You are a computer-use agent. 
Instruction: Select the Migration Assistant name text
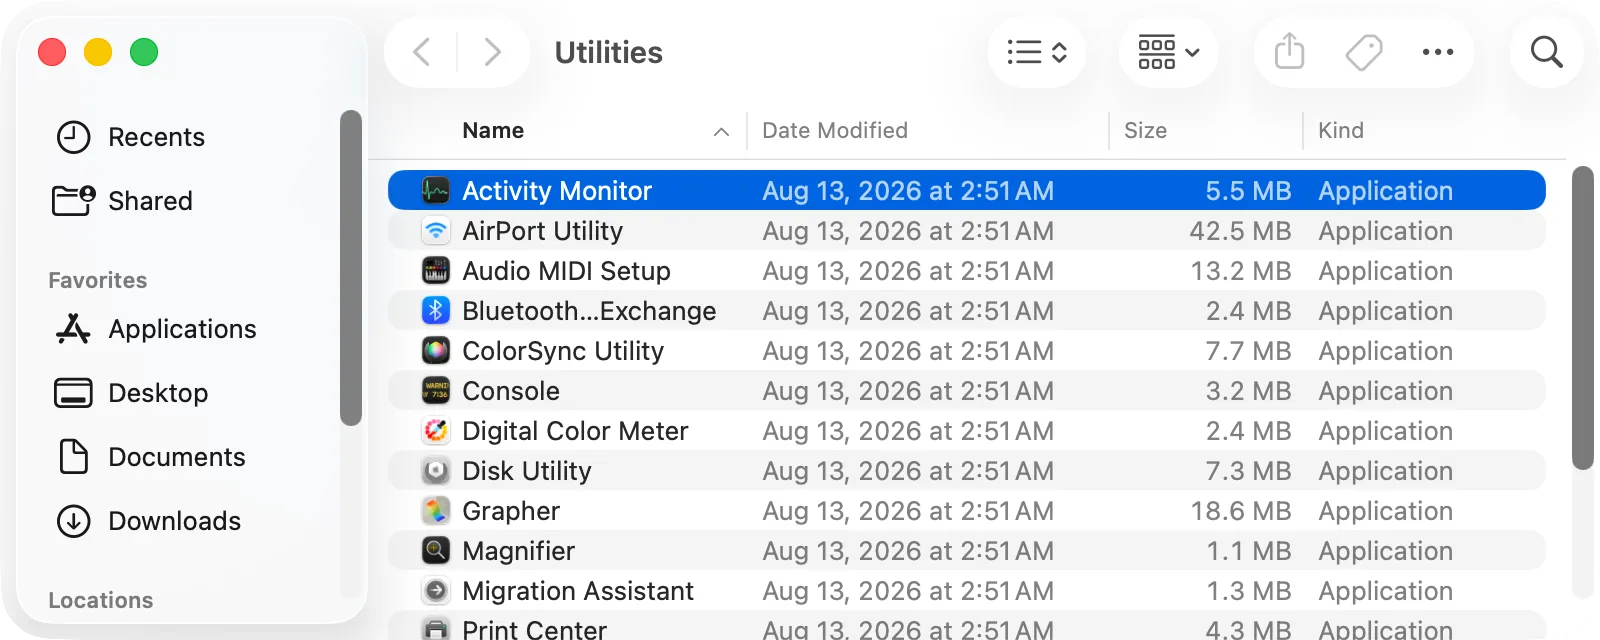(x=578, y=590)
